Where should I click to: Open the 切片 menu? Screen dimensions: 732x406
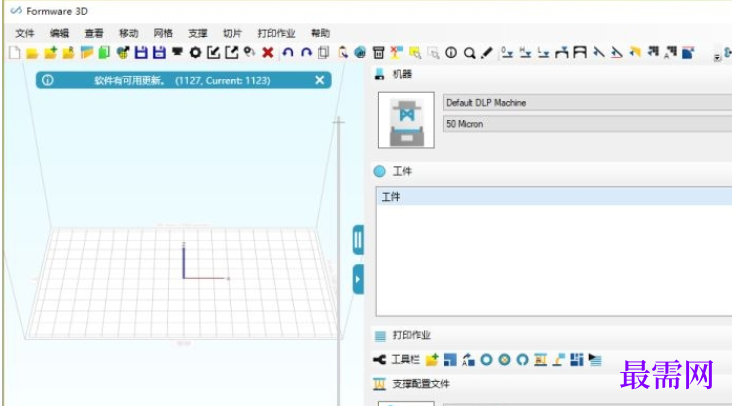(232, 33)
